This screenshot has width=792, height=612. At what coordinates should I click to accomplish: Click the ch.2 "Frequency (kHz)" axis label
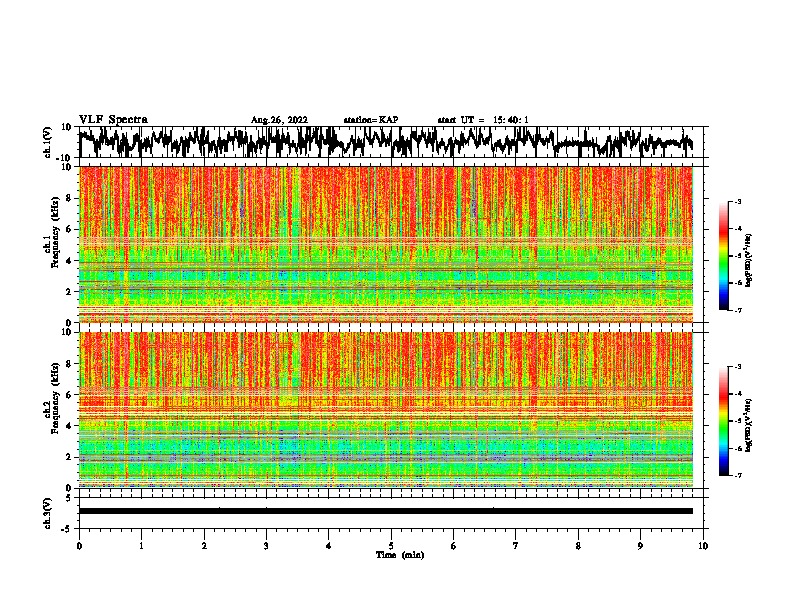(55, 398)
